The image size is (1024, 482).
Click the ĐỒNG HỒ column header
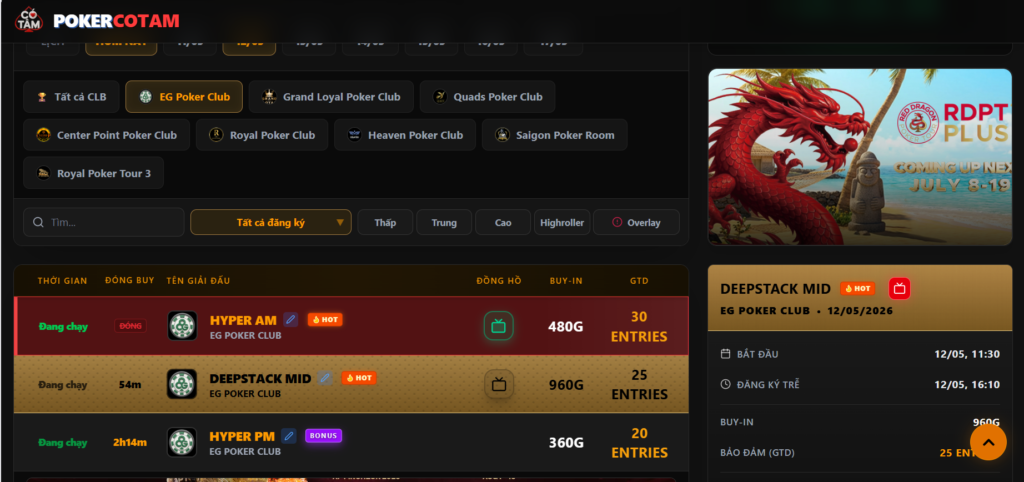pyautogui.click(x=499, y=281)
